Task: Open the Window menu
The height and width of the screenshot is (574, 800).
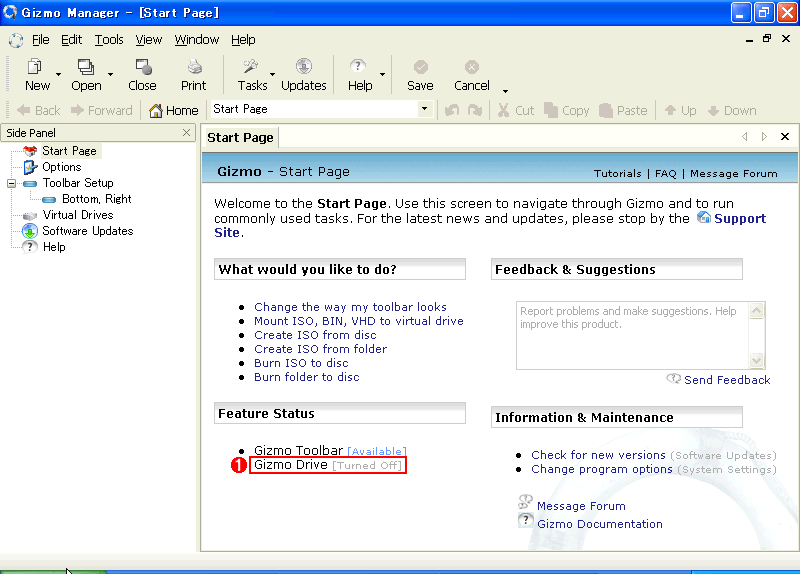Action: coord(196,40)
